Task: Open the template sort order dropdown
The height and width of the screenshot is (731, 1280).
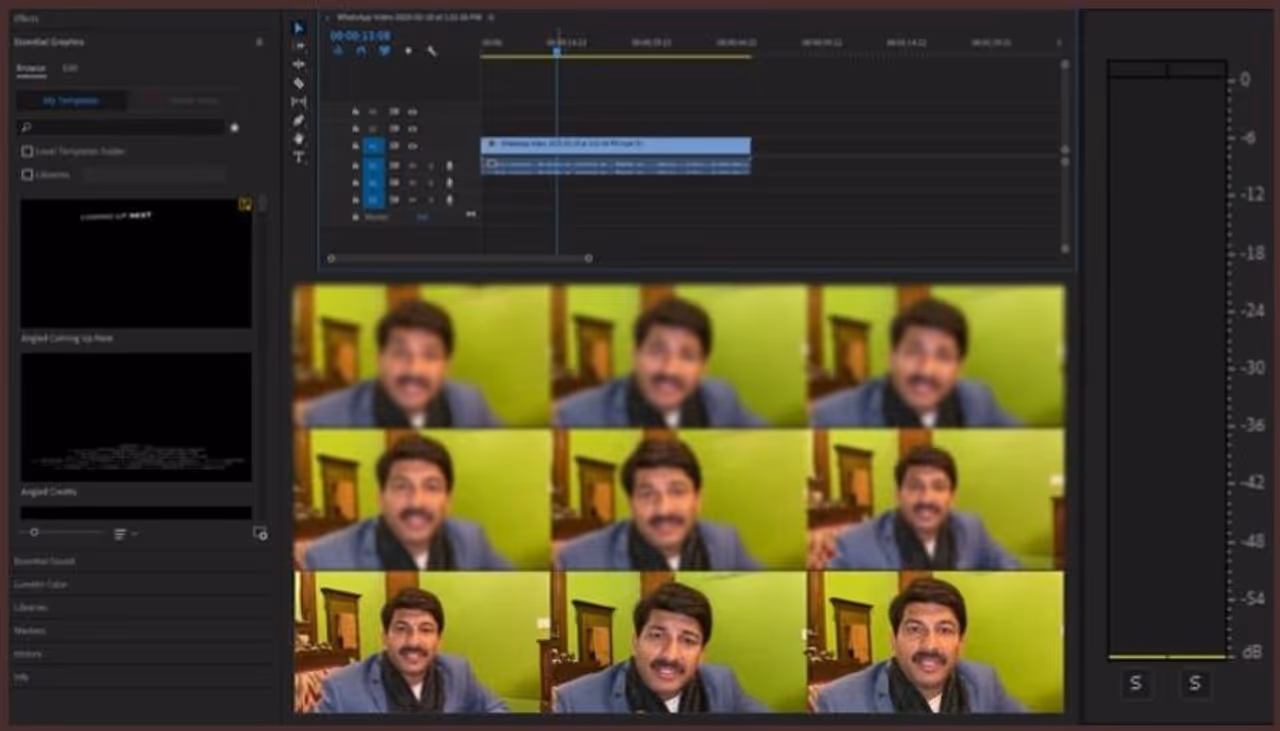Action: (124, 534)
